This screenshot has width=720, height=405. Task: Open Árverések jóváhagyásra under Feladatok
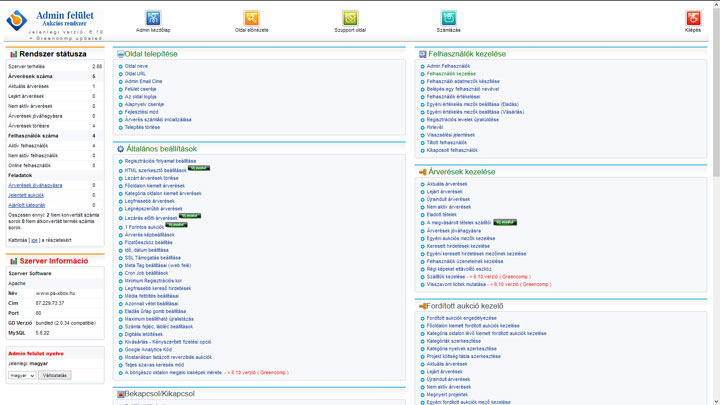(x=35, y=185)
